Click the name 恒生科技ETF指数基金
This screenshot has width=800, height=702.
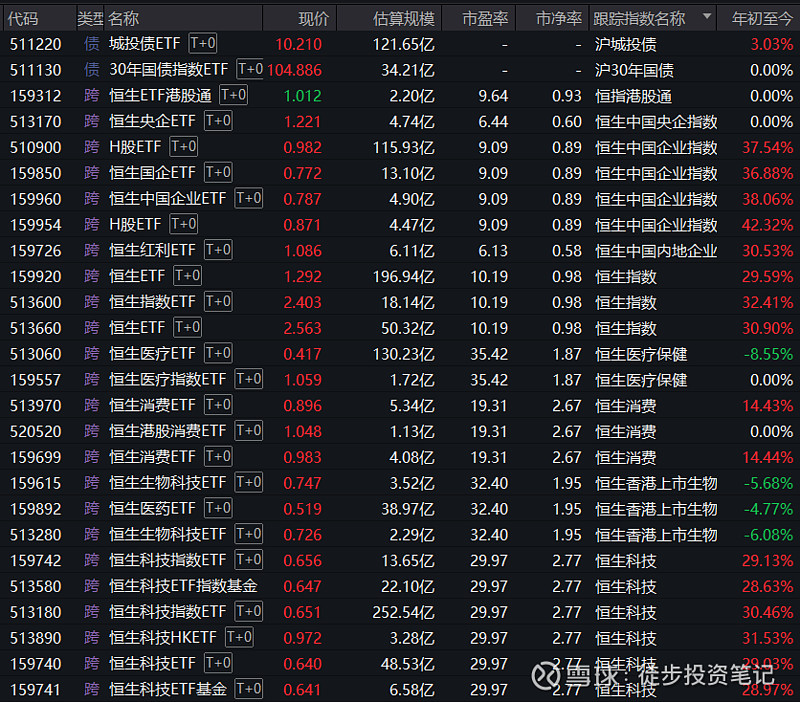click(x=183, y=586)
